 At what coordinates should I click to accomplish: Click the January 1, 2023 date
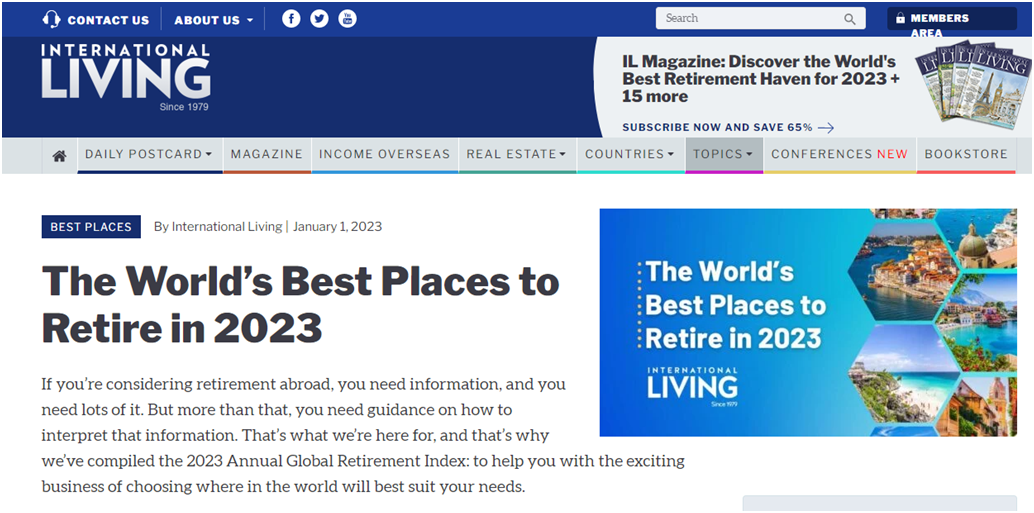pos(337,227)
